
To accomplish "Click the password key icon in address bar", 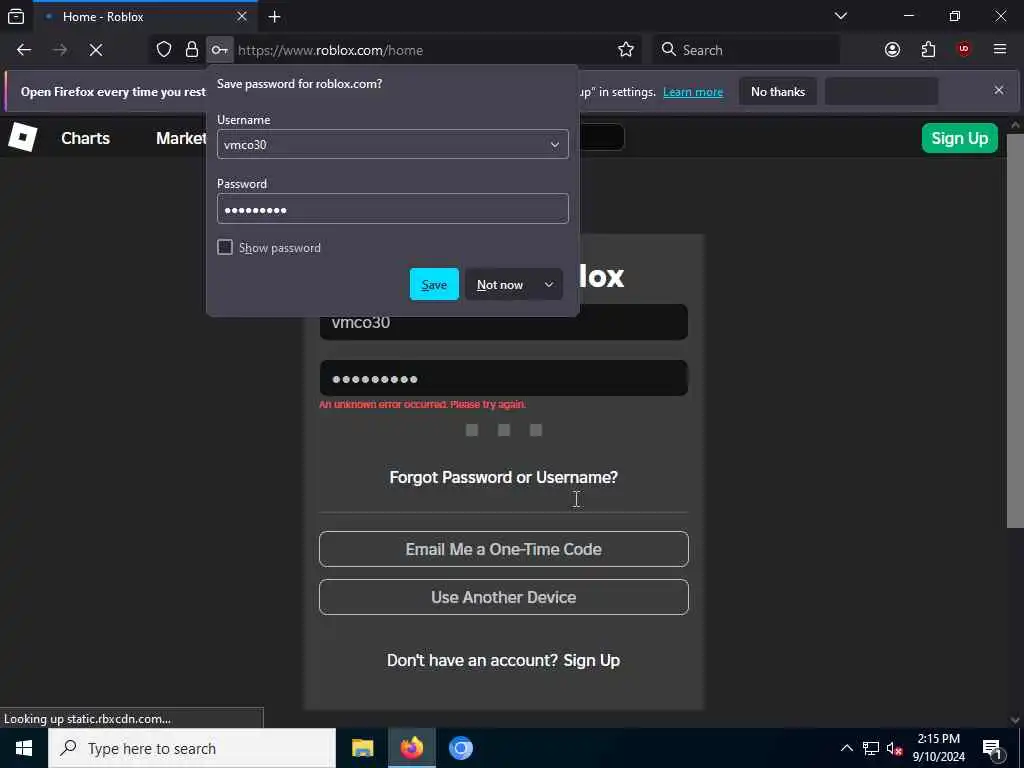I will coord(219,50).
